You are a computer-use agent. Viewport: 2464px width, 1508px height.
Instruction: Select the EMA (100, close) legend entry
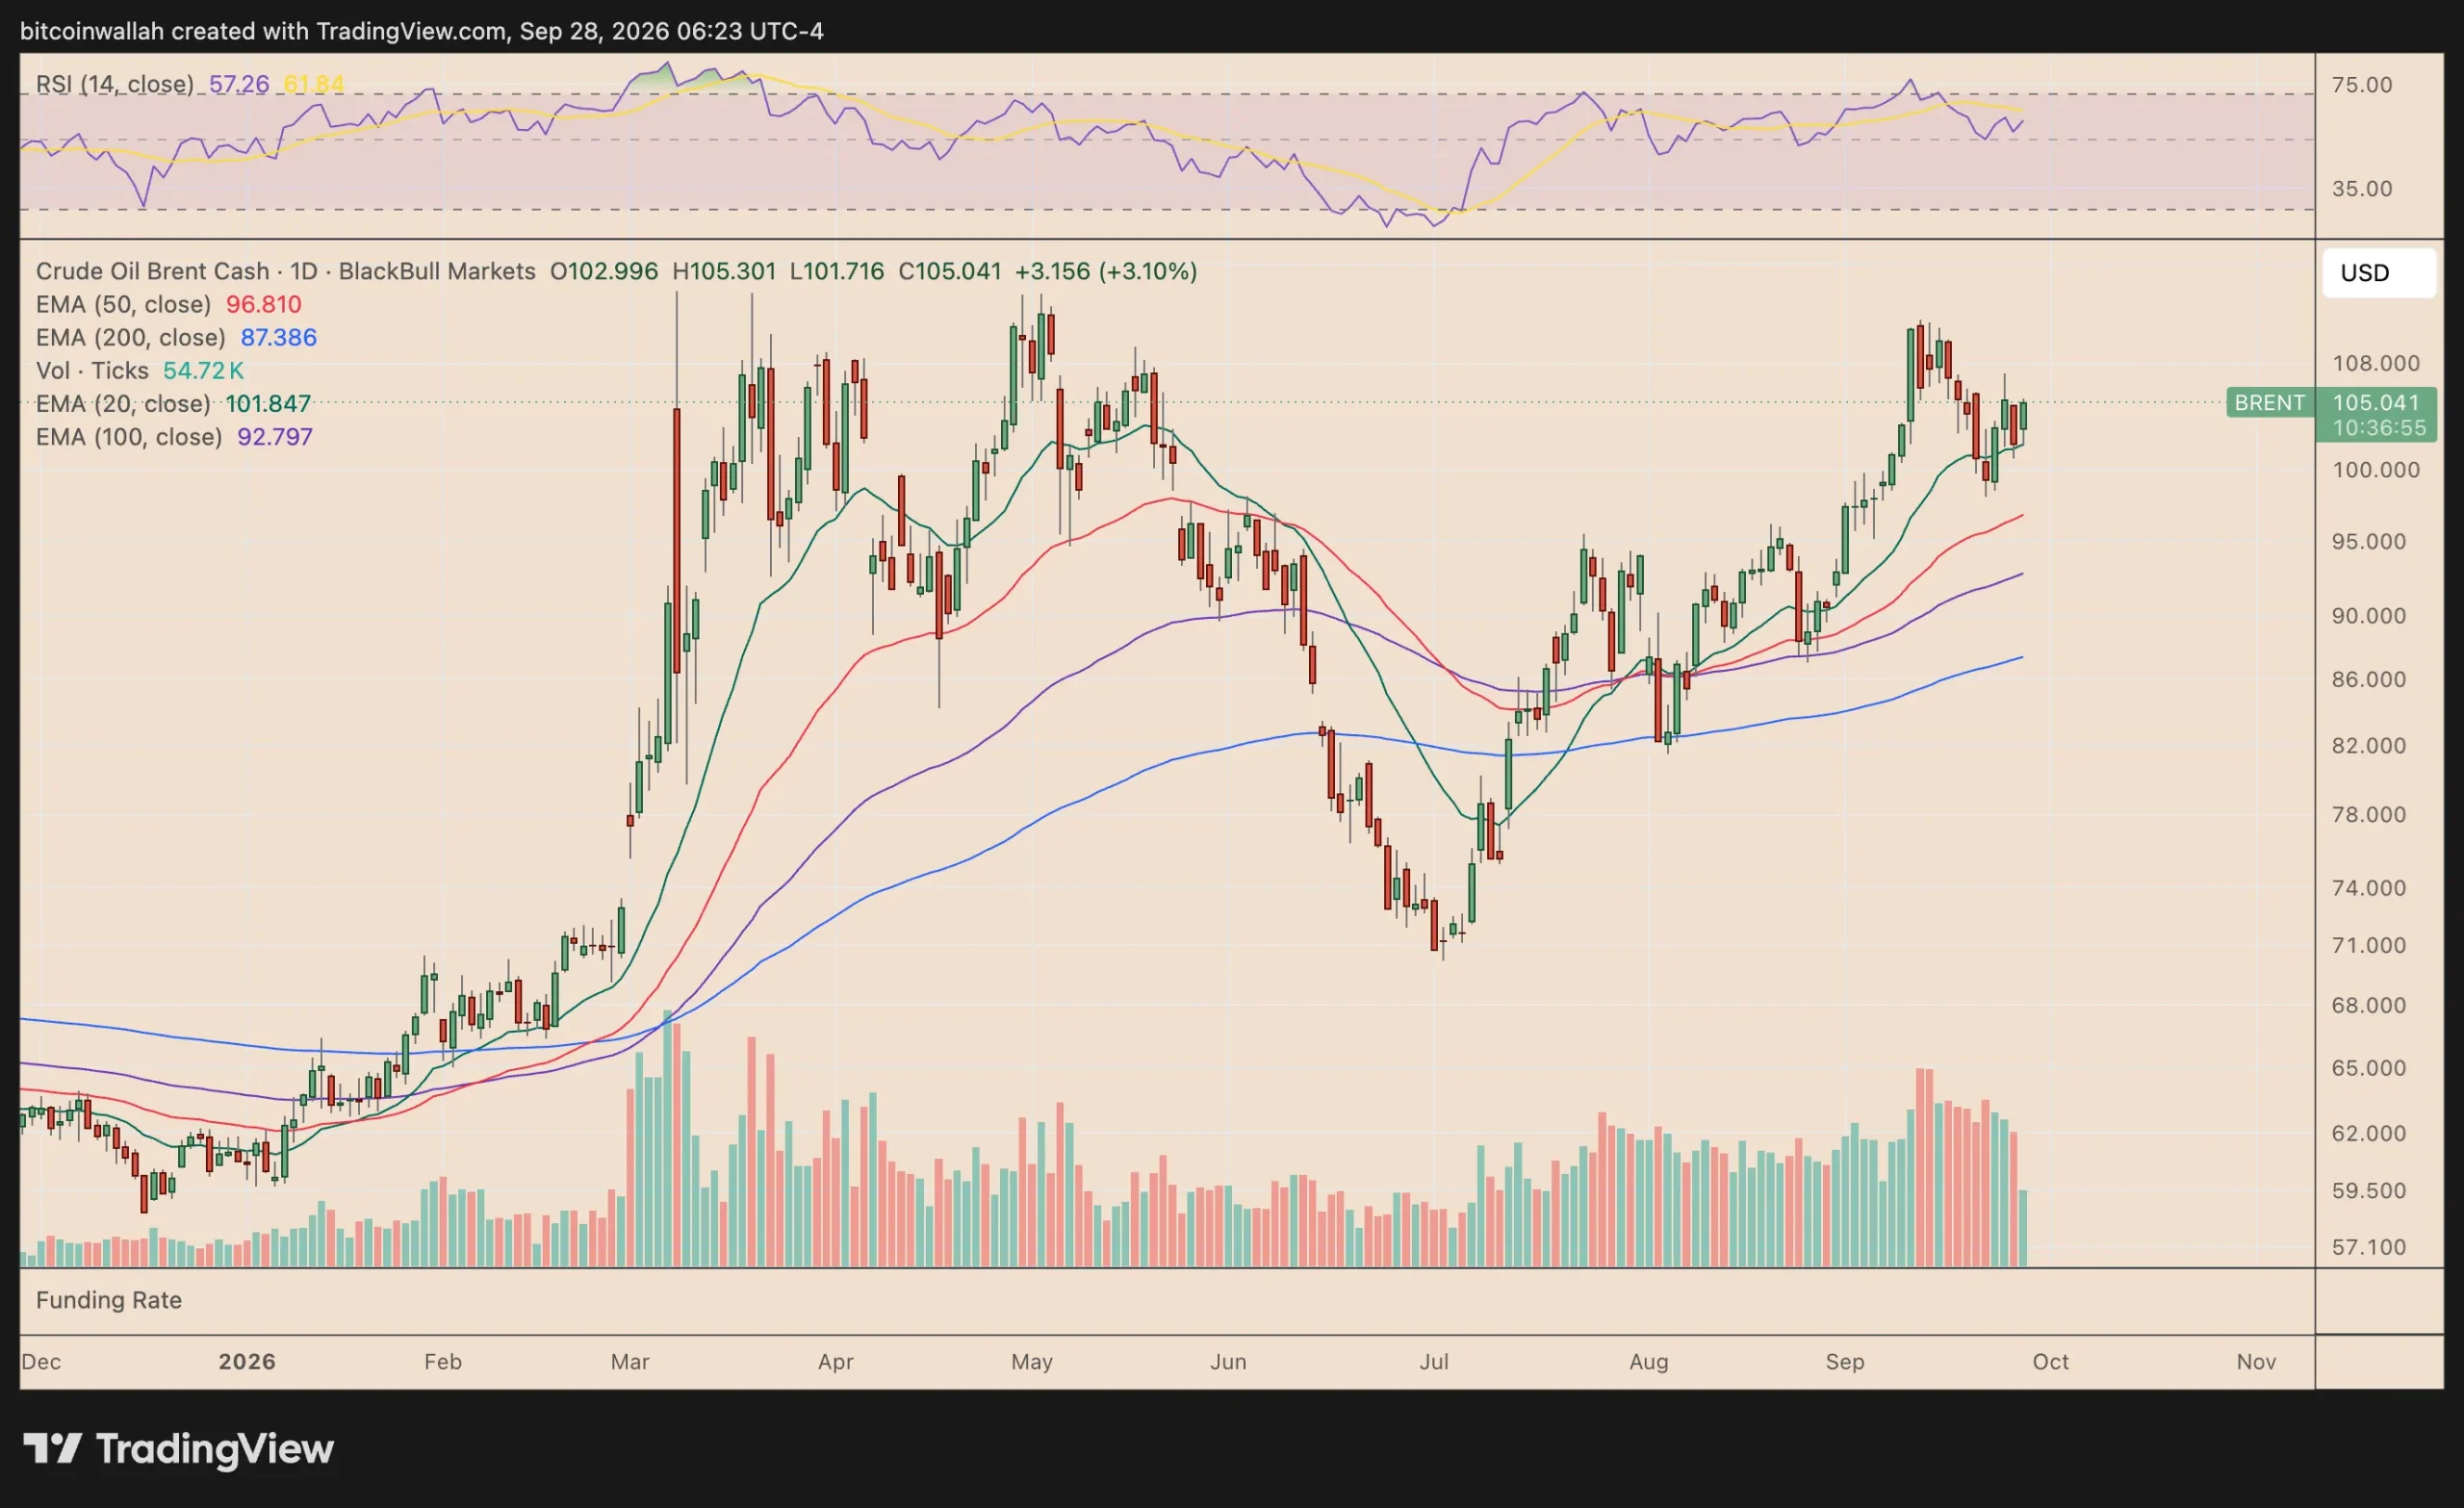(x=129, y=436)
